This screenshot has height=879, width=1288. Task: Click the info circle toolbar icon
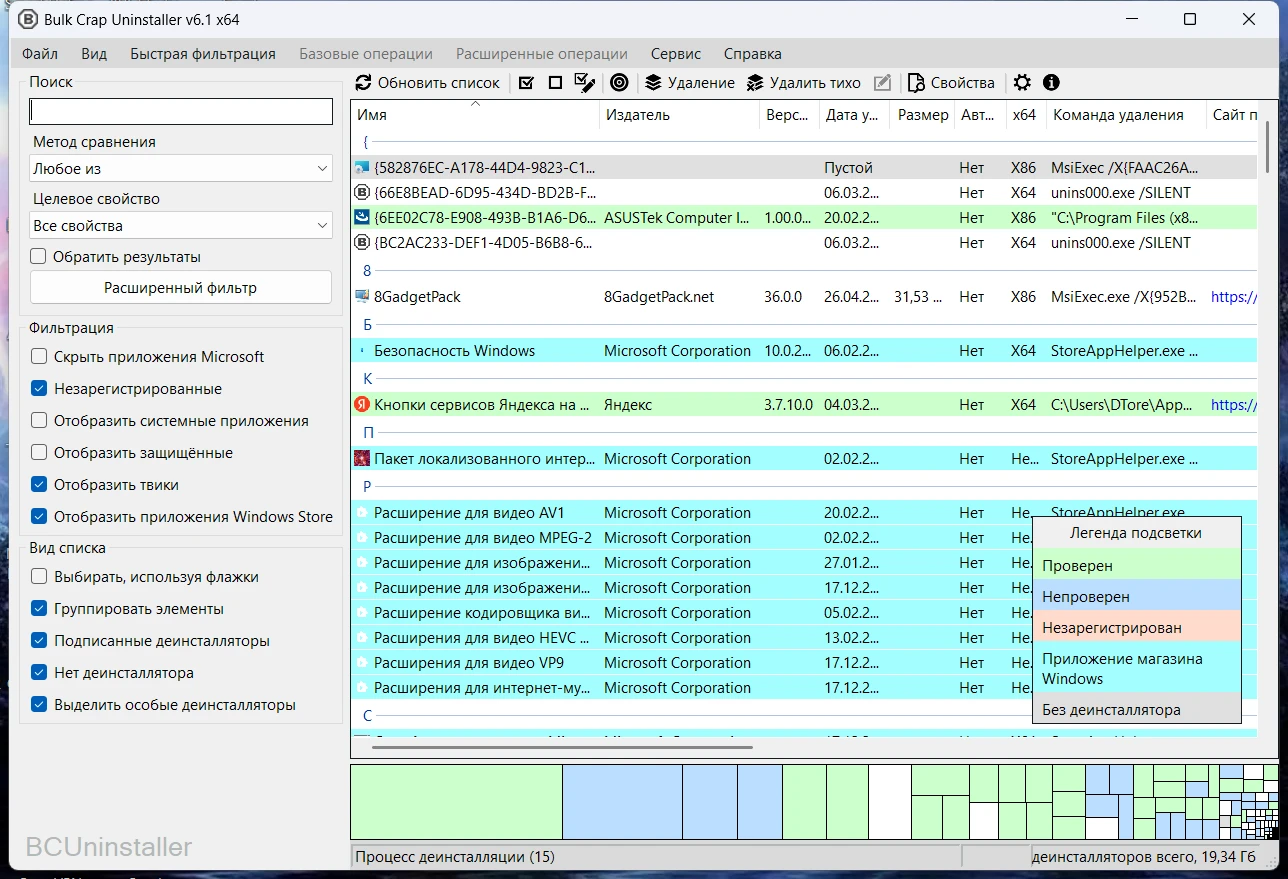(1051, 83)
